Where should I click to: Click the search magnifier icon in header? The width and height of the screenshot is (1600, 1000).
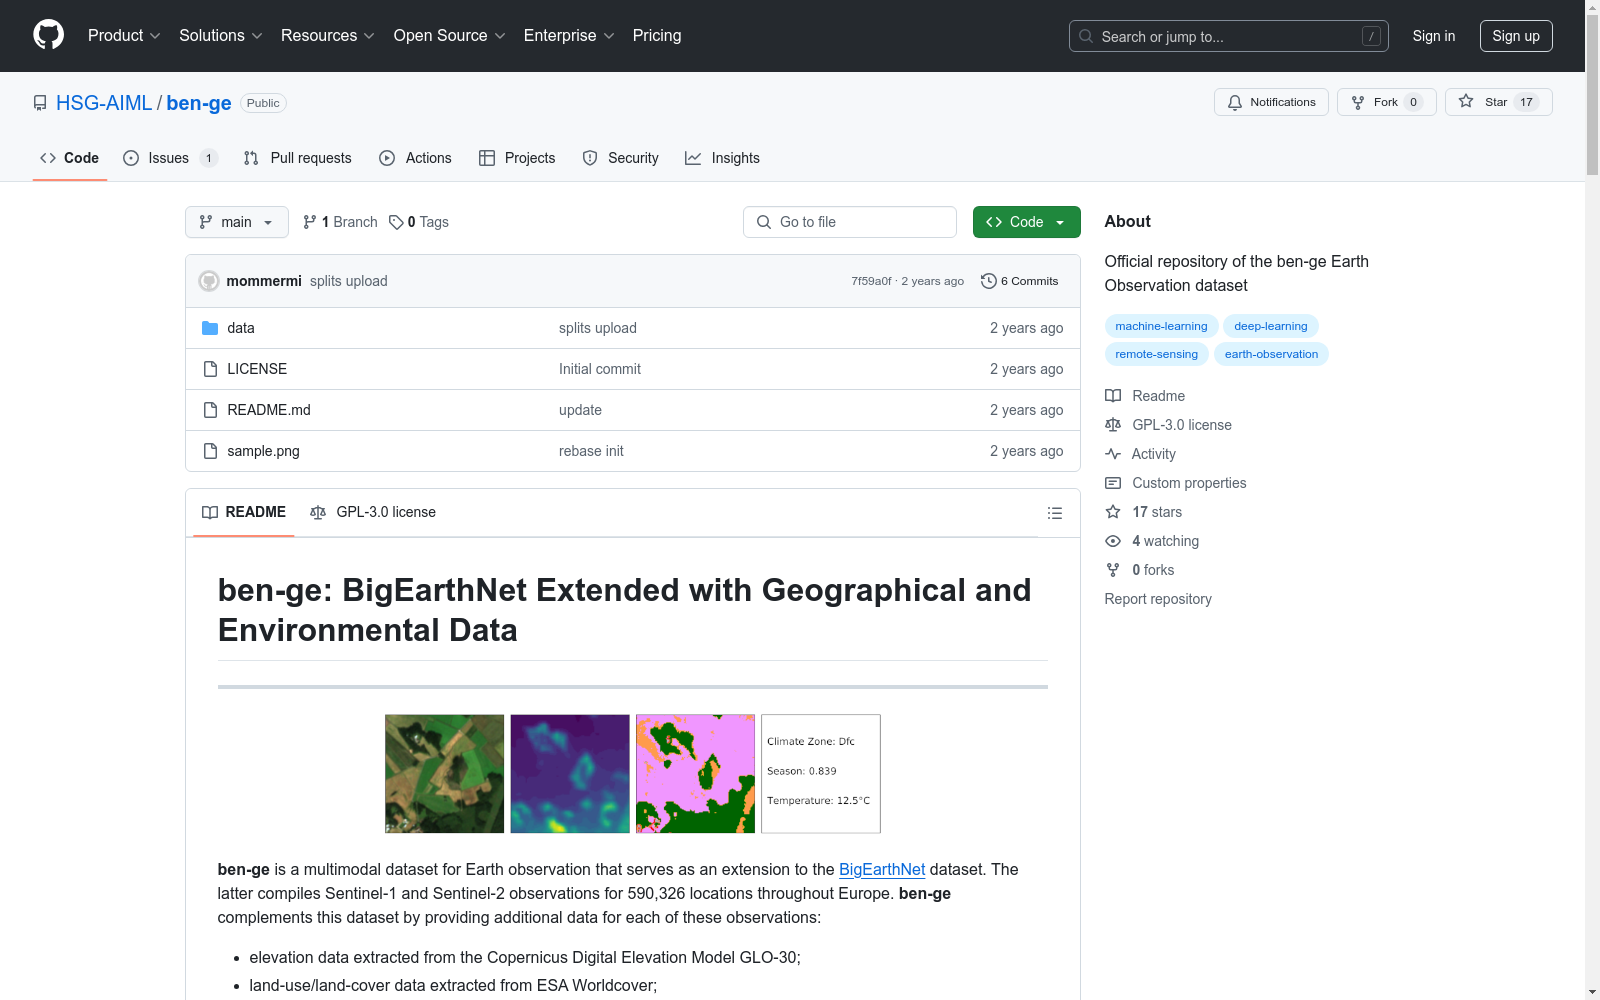click(x=1086, y=36)
